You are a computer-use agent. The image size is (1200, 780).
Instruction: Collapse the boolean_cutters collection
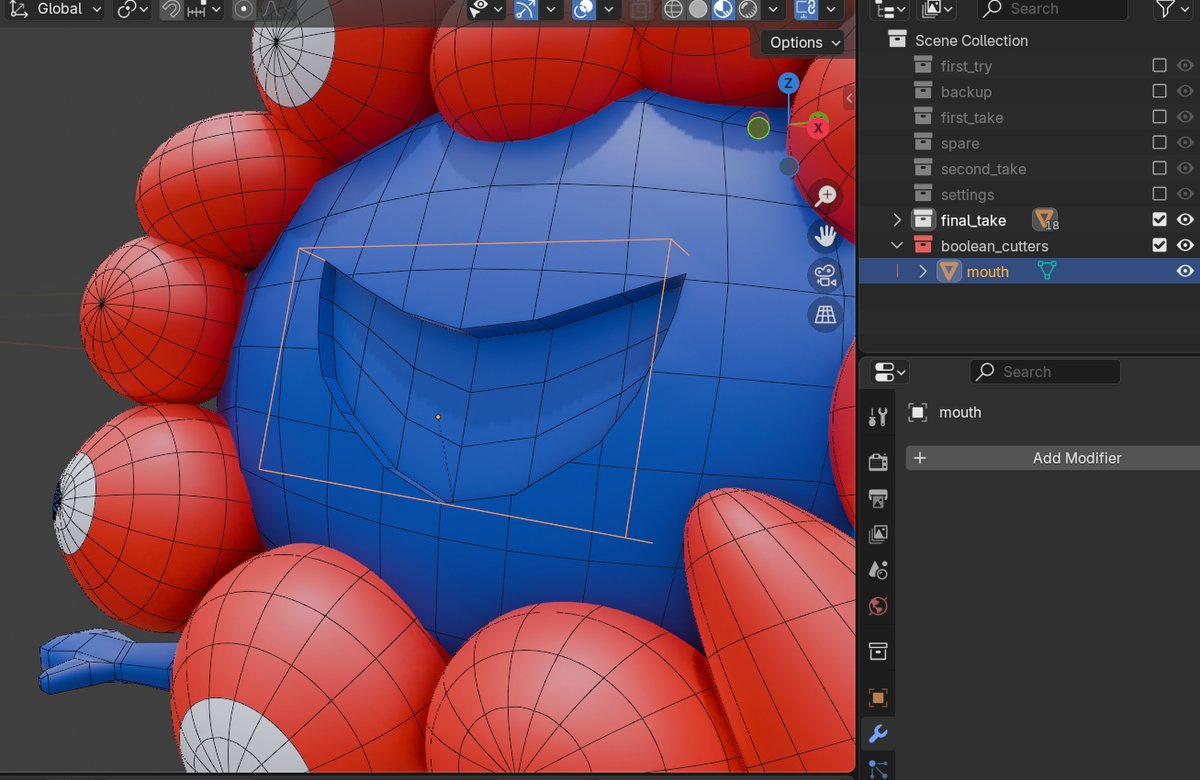coord(897,246)
